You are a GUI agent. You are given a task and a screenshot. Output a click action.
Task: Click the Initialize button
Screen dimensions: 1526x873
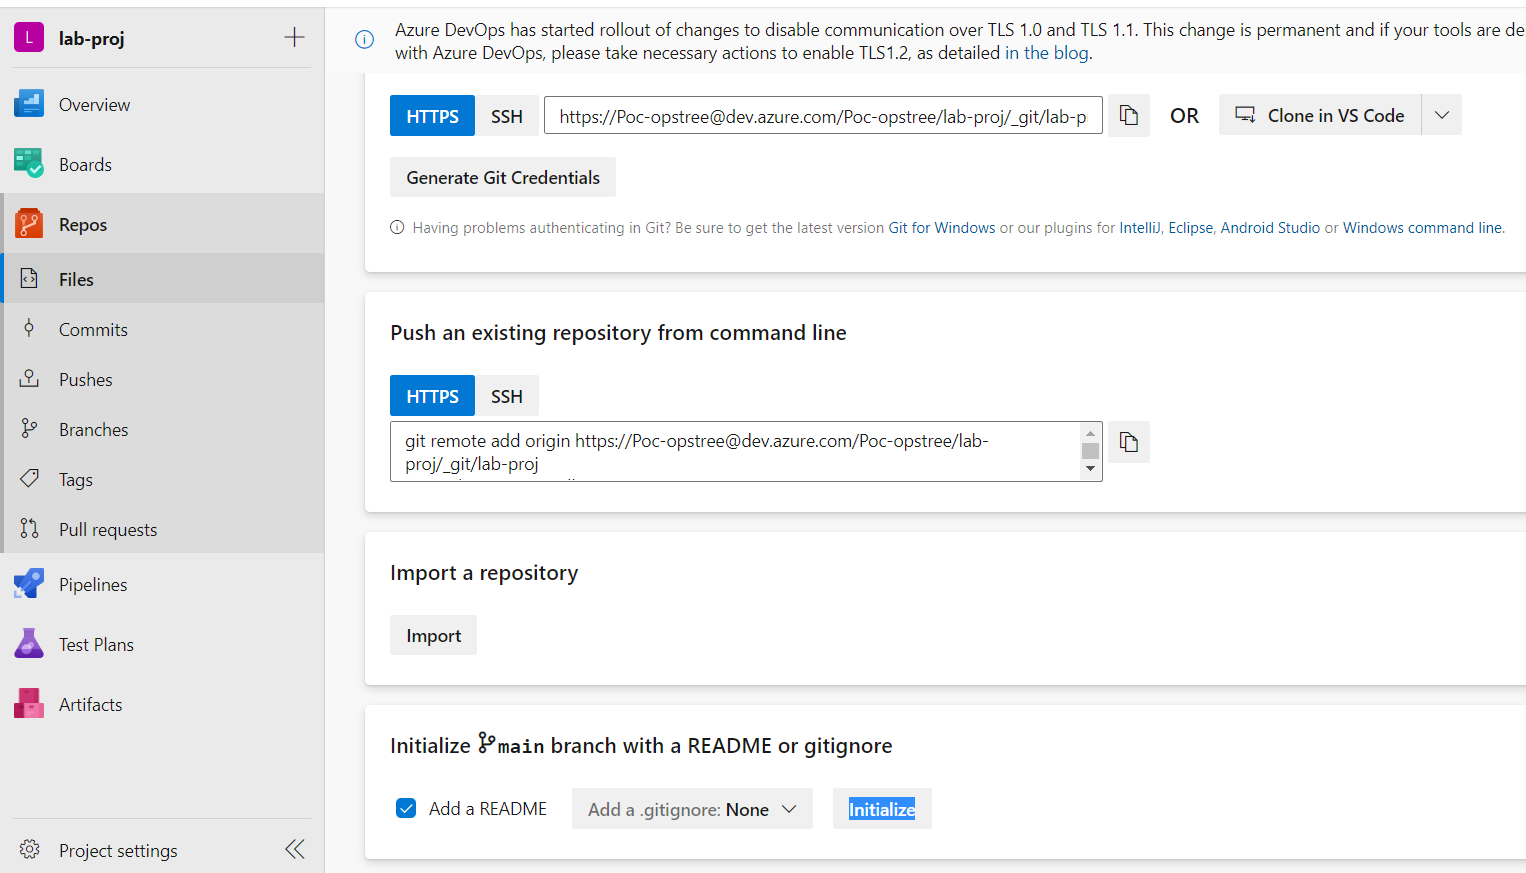(x=882, y=809)
